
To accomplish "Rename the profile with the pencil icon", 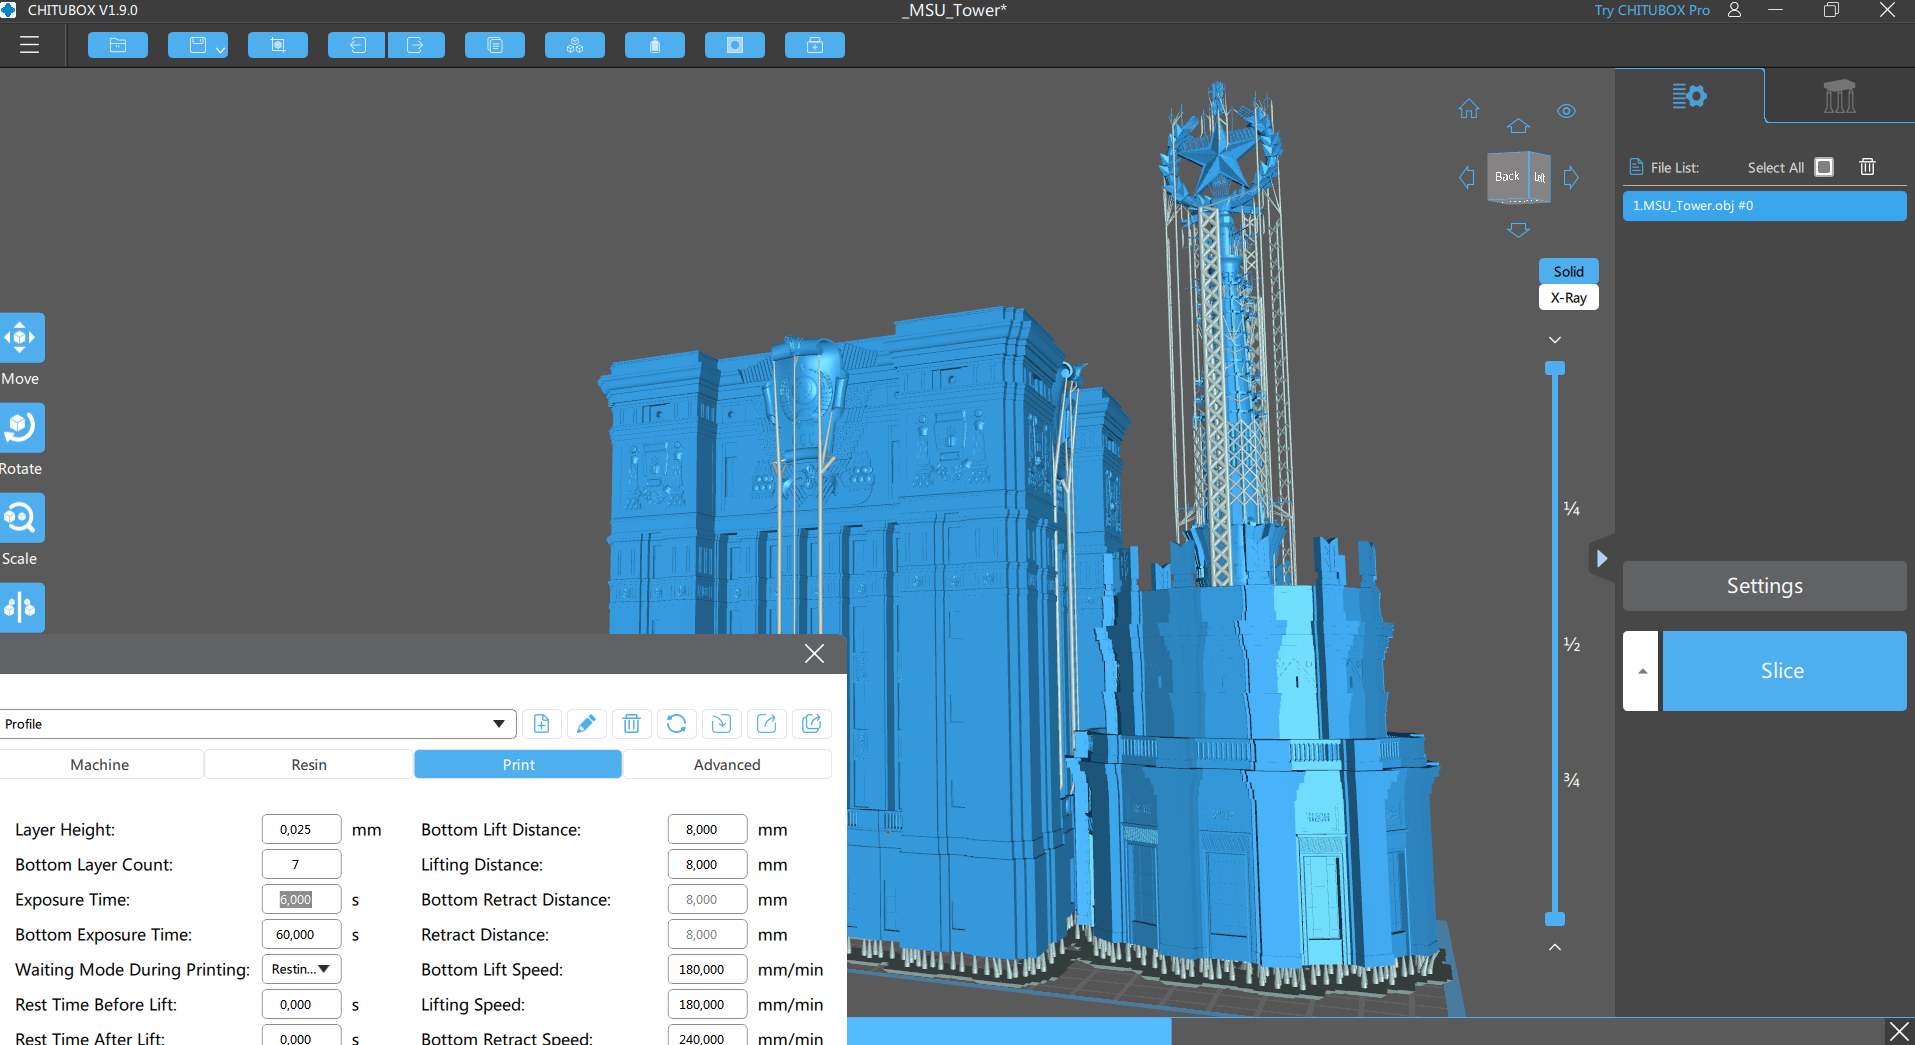I will click(x=586, y=723).
